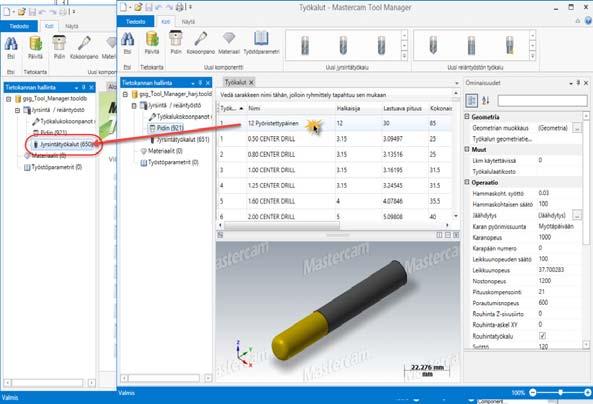
Task: Sort by Halkaisija column header
Action: pos(357,108)
